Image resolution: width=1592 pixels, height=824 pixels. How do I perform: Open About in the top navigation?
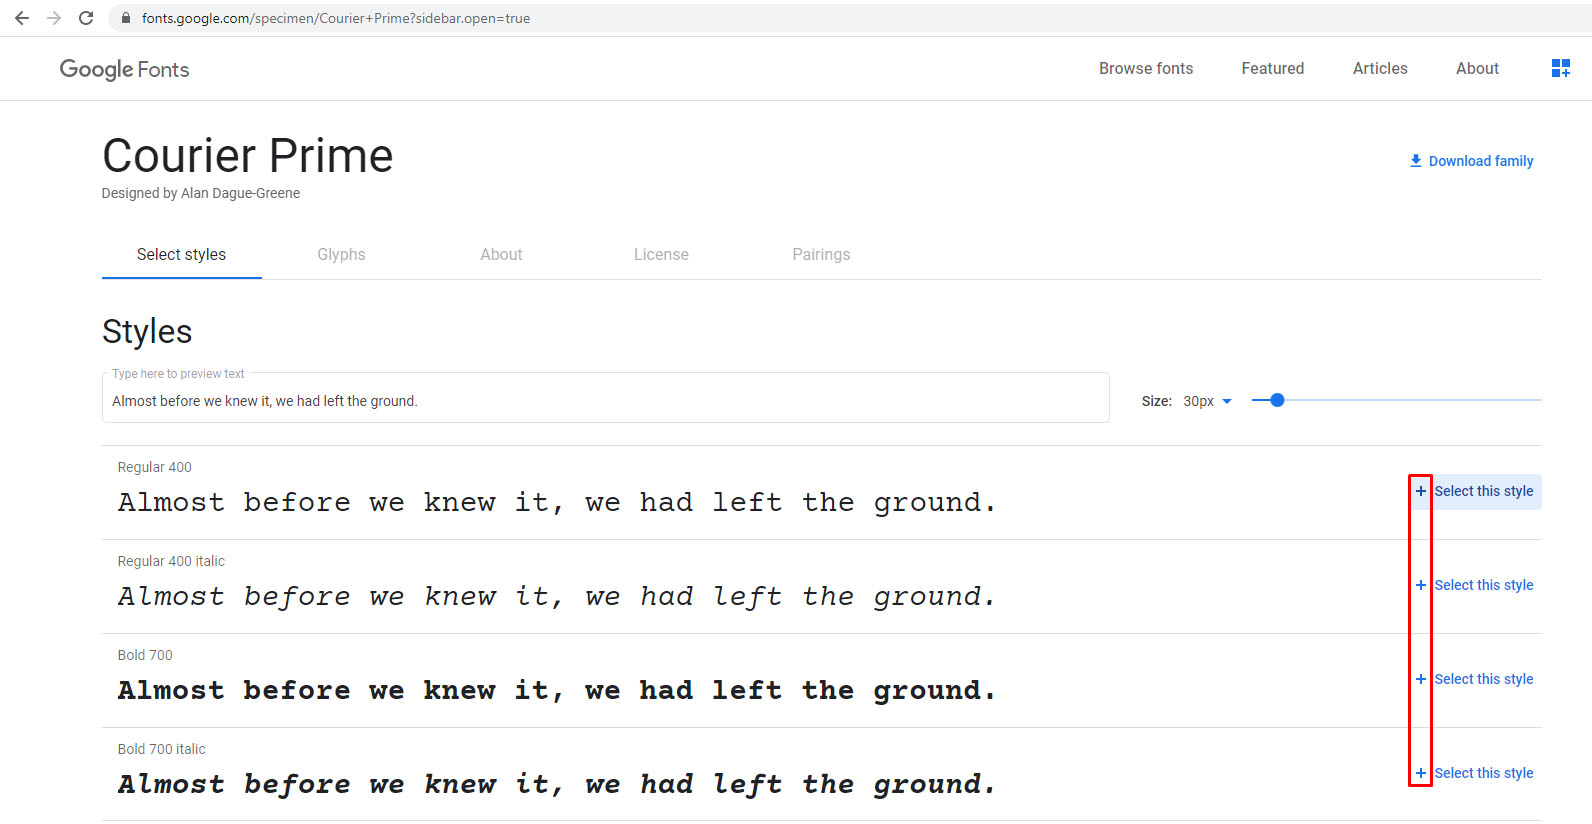coord(1477,68)
